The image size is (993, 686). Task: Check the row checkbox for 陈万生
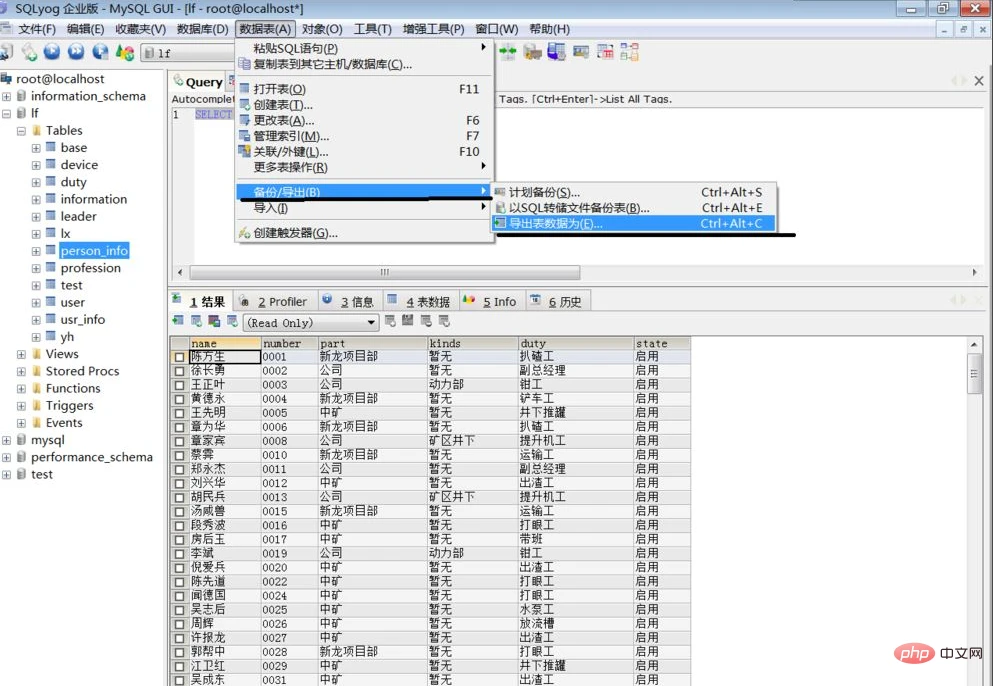(x=180, y=355)
